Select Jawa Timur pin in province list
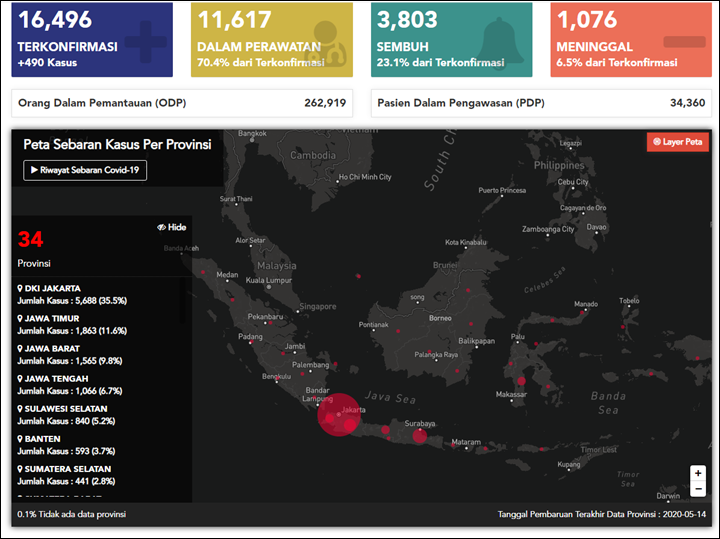720x539 pixels. pyautogui.click(x=20, y=319)
